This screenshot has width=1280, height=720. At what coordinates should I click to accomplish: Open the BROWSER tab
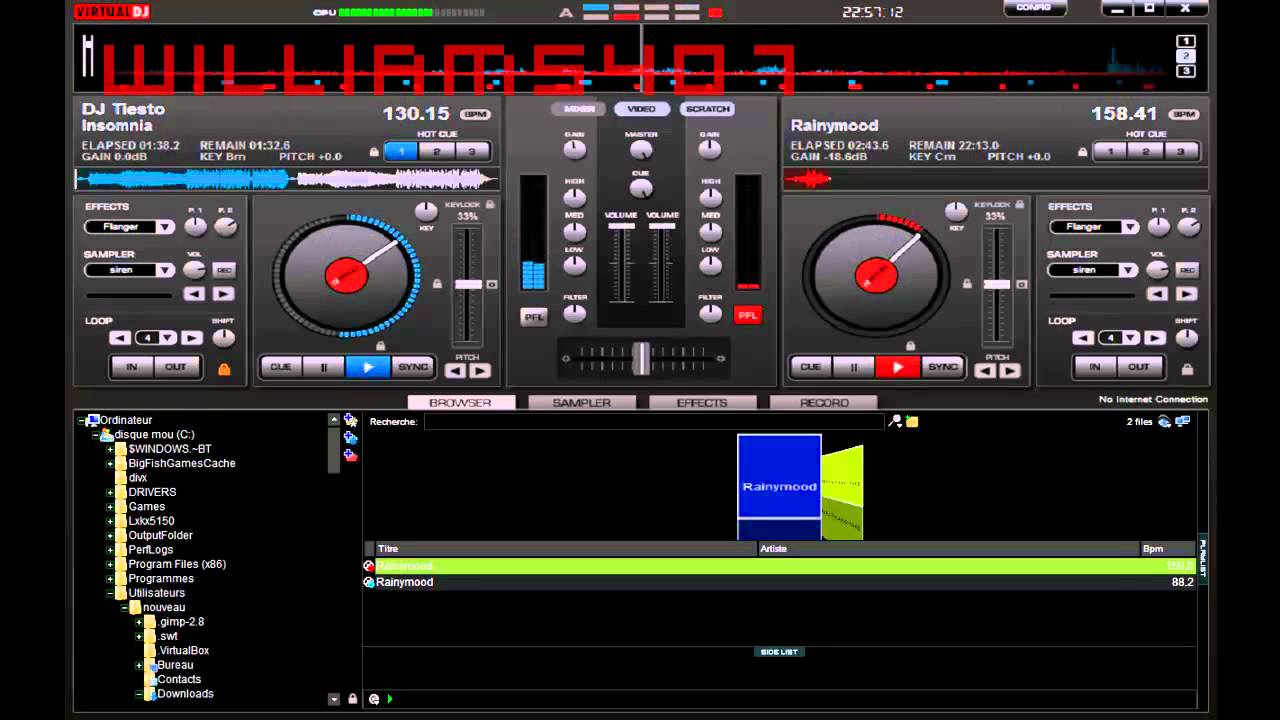pos(460,403)
